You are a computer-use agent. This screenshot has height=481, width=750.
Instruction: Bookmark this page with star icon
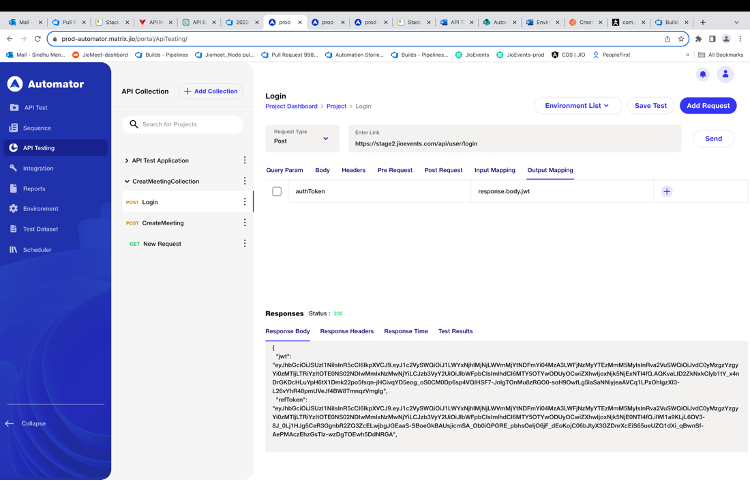point(681,39)
